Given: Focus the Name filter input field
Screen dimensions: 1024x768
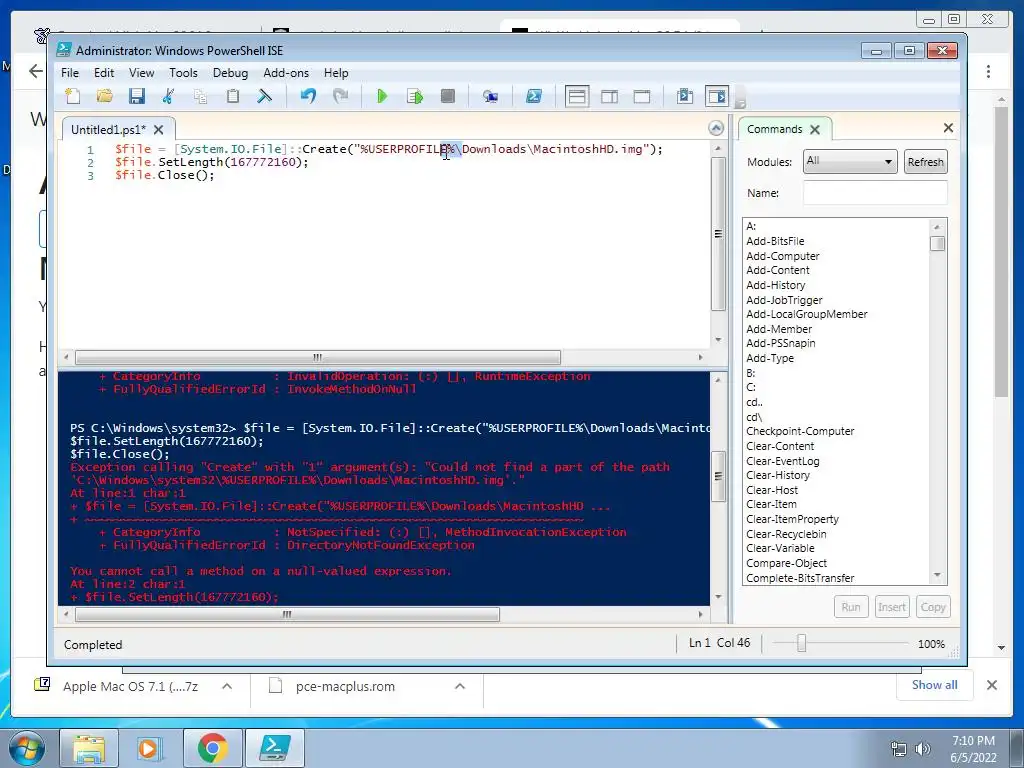Looking at the screenshot, I should pos(875,193).
